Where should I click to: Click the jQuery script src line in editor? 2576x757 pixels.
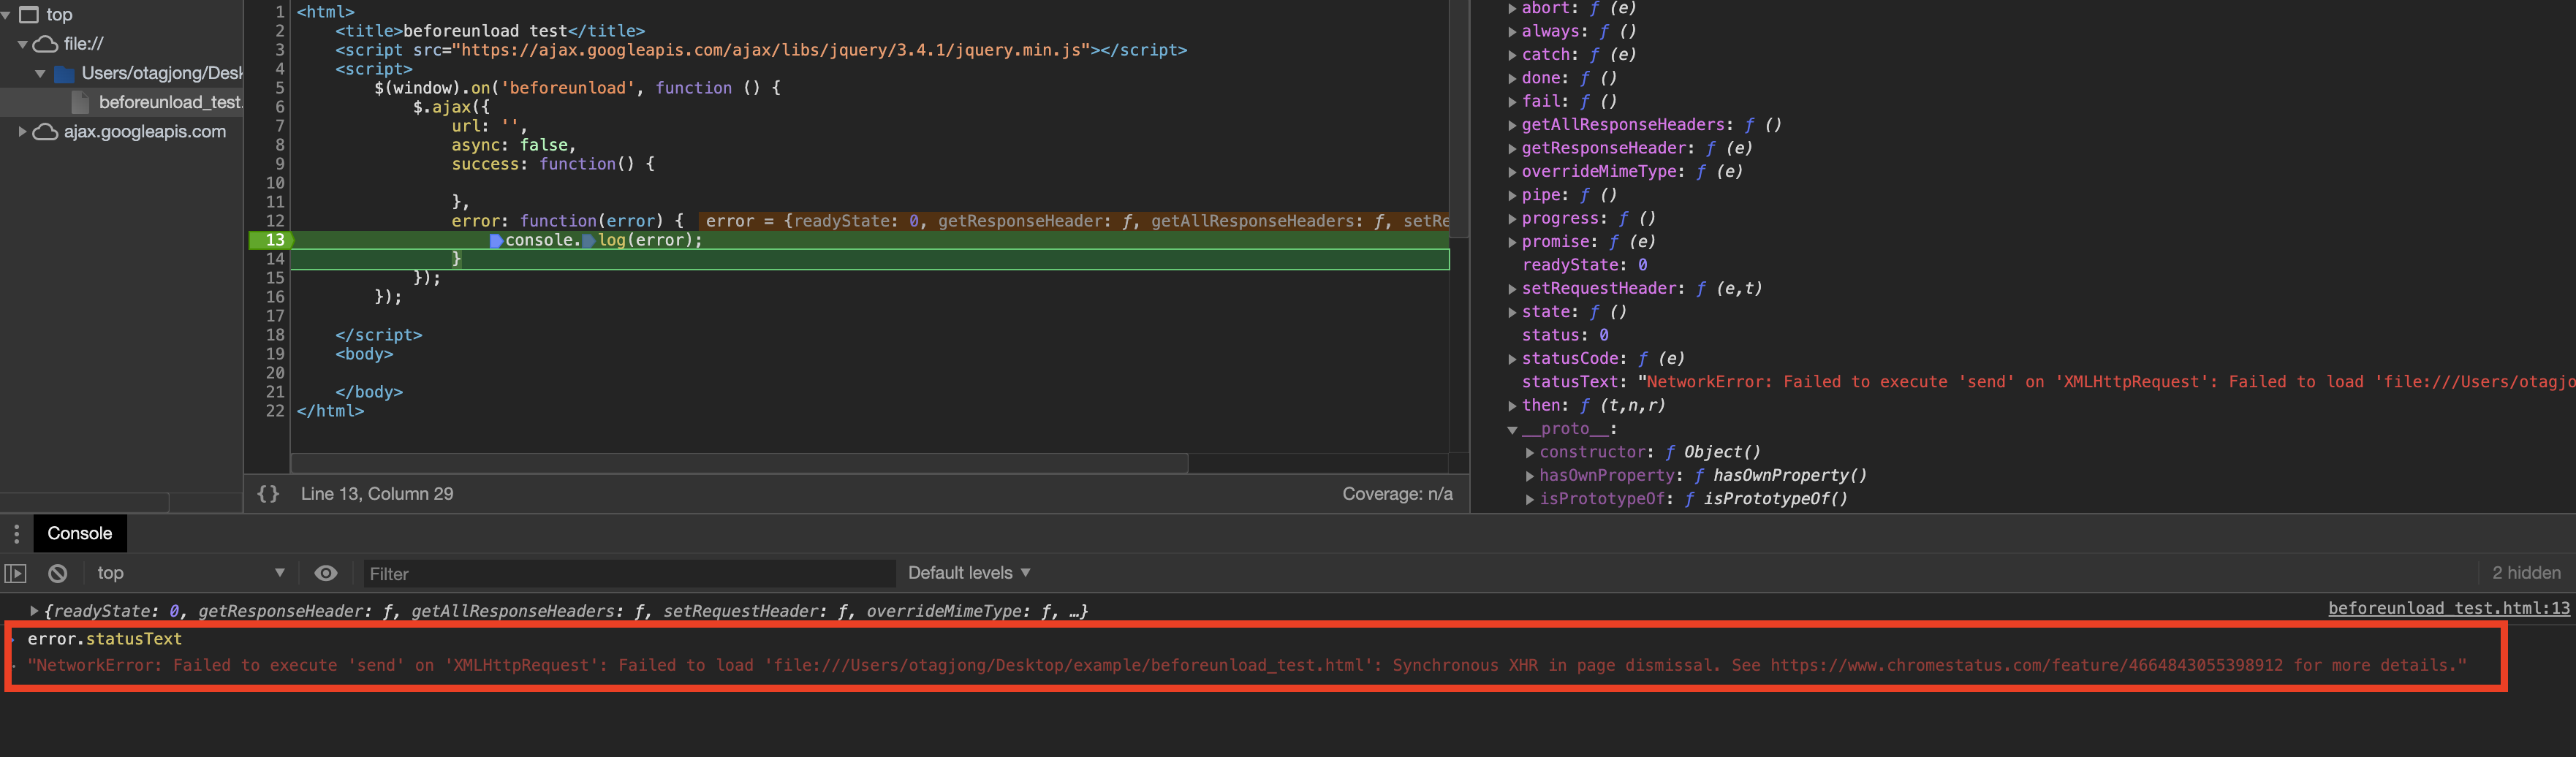pyautogui.click(x=761, y=50)
